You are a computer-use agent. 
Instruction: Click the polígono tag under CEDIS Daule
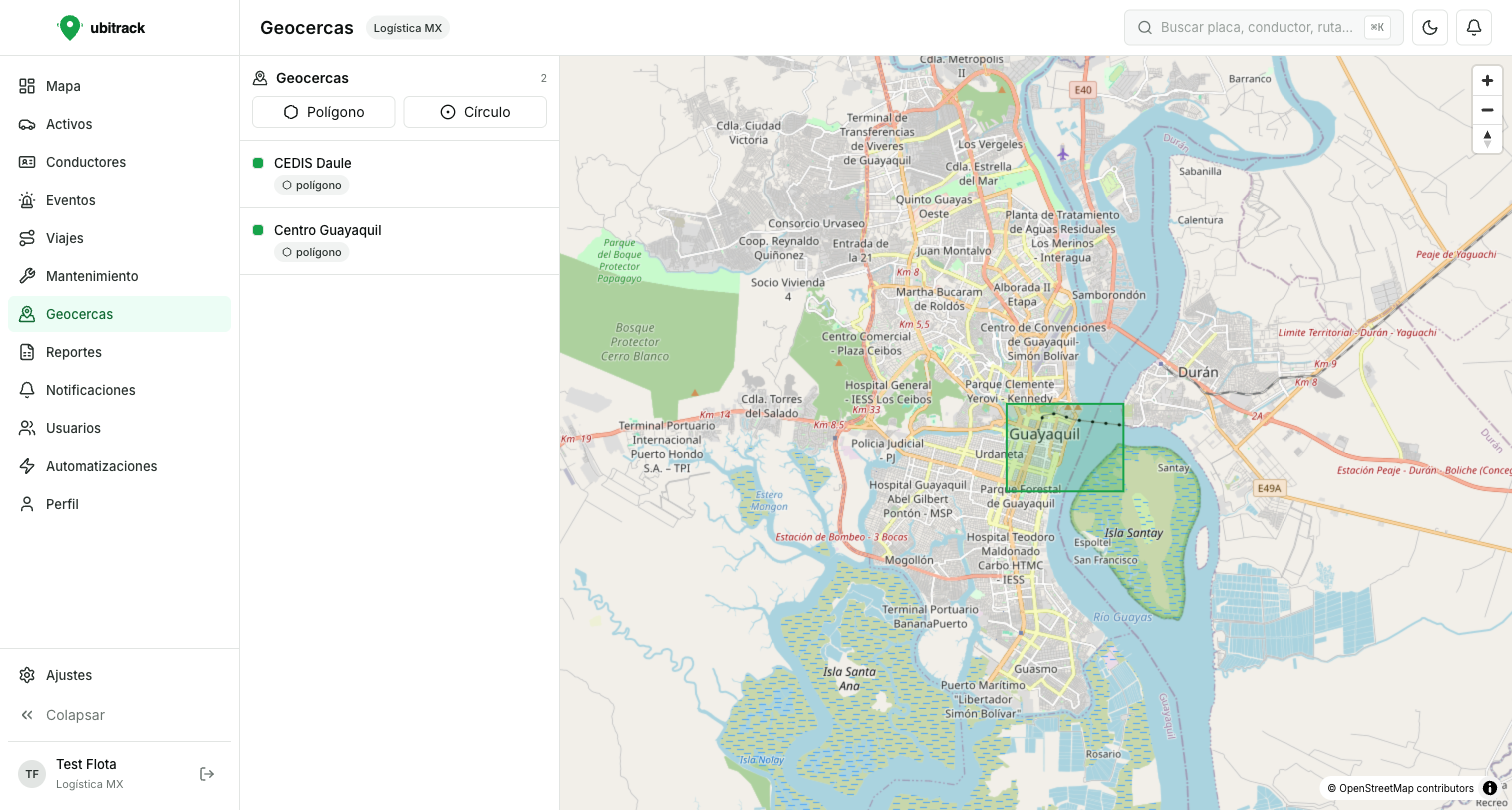point(312,185)
